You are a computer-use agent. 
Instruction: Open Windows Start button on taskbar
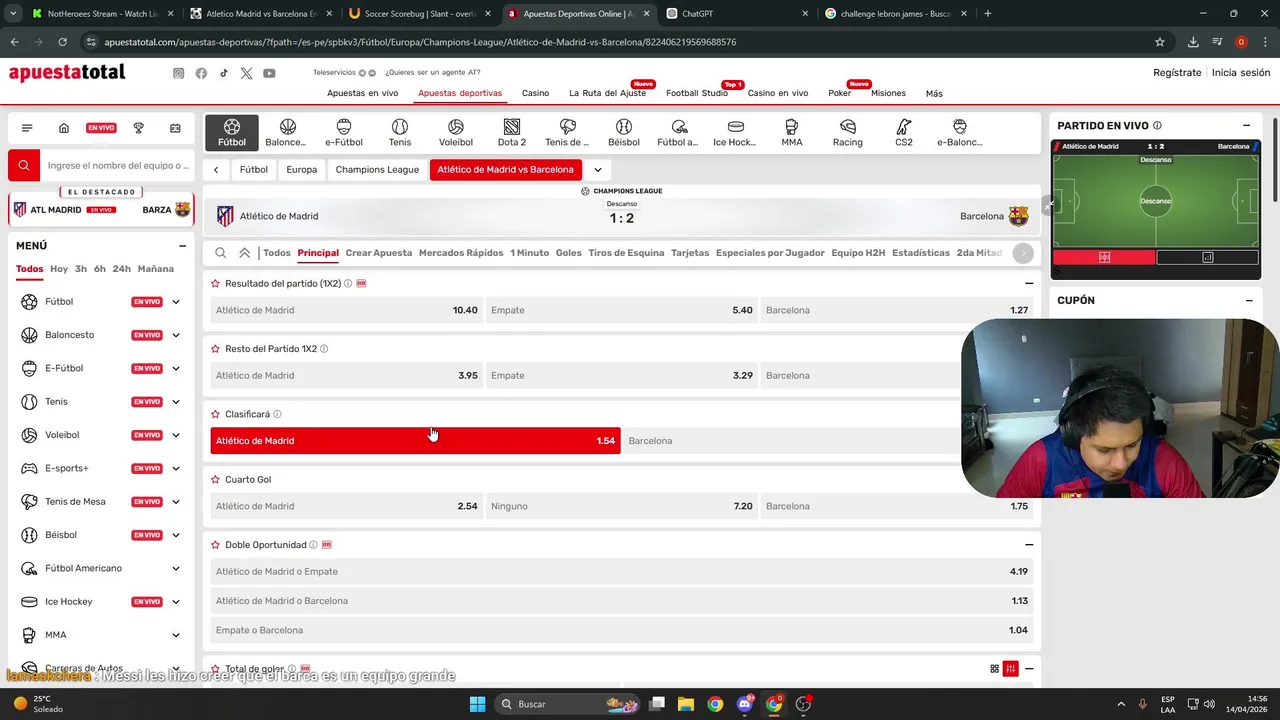[x=477, y=704]
